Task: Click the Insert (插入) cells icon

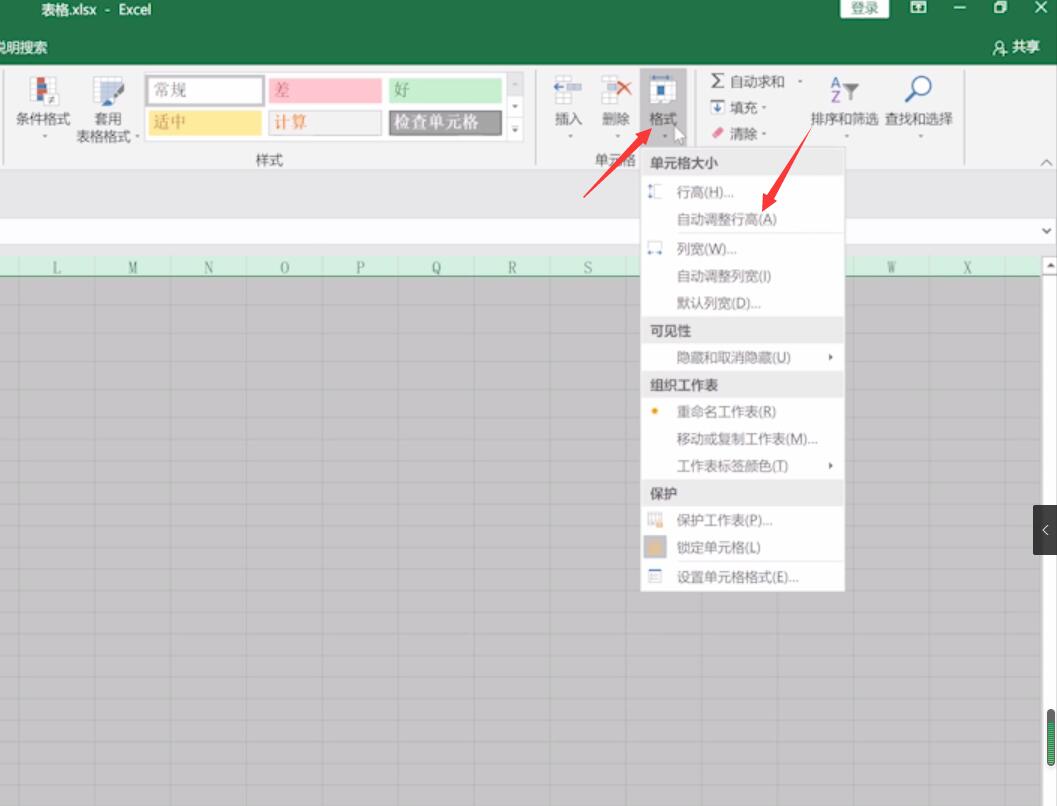Action: coord(568,91)
